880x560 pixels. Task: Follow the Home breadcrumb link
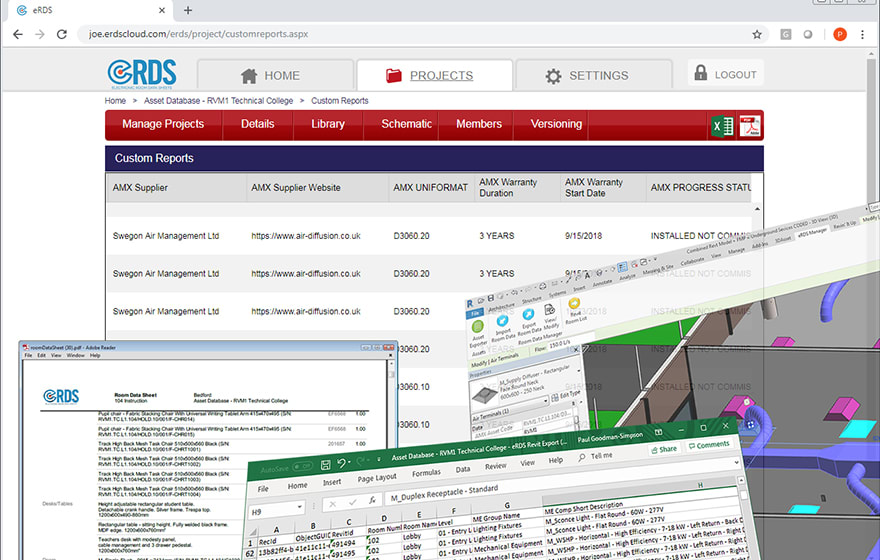(115, 100)
